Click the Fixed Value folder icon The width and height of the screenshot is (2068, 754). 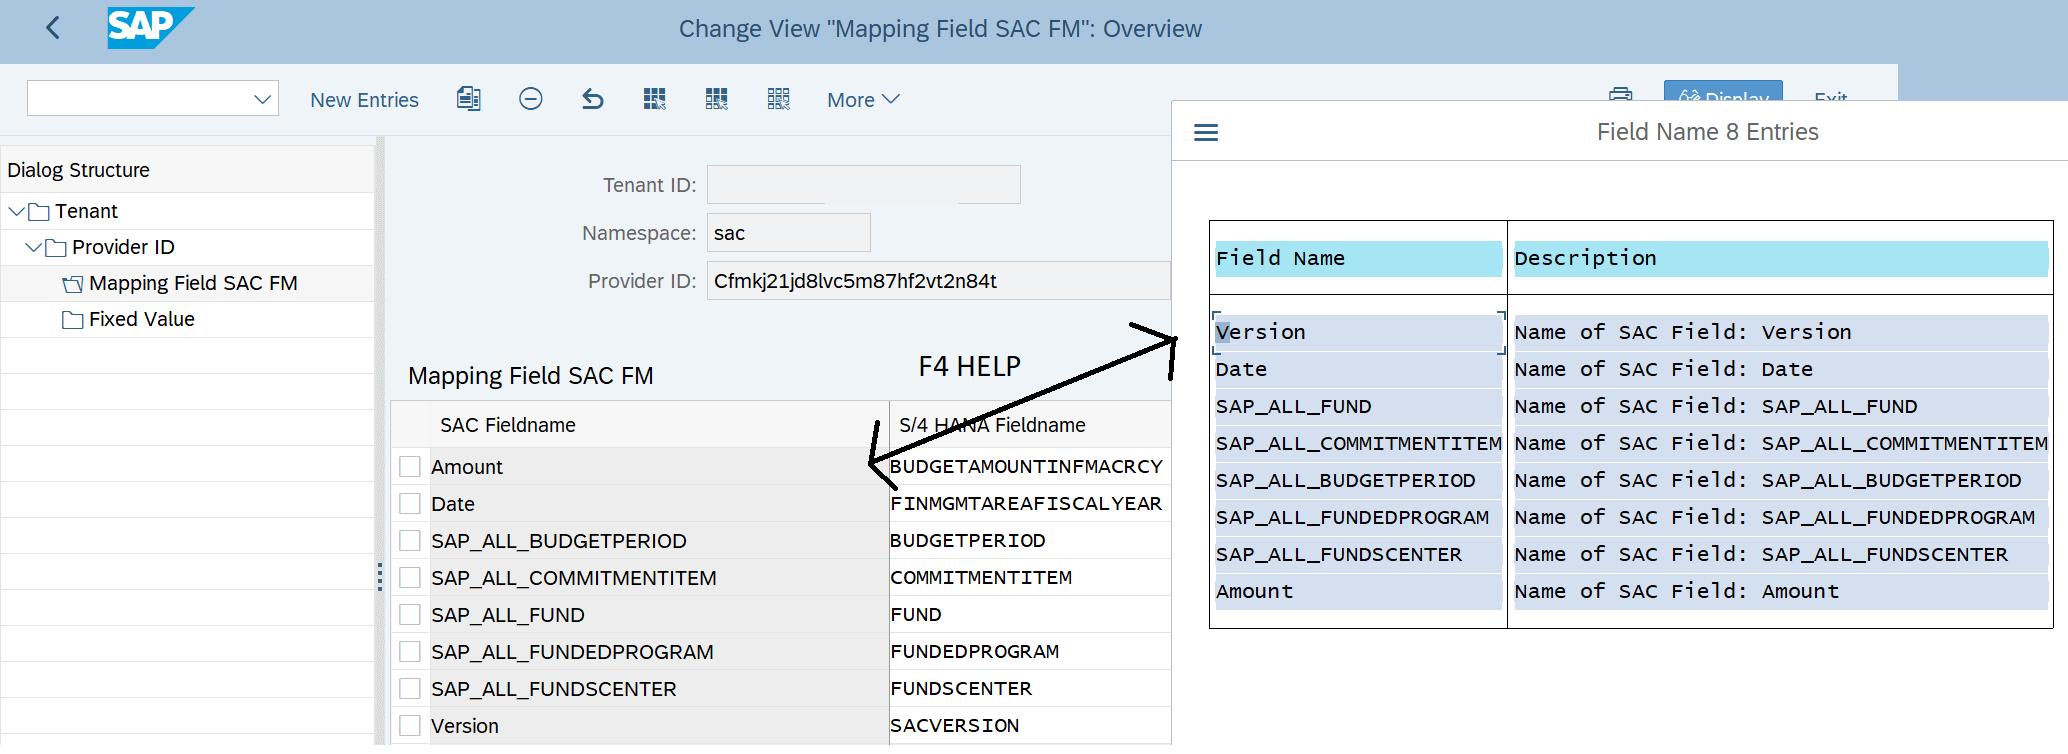click(x=73, y=319)
